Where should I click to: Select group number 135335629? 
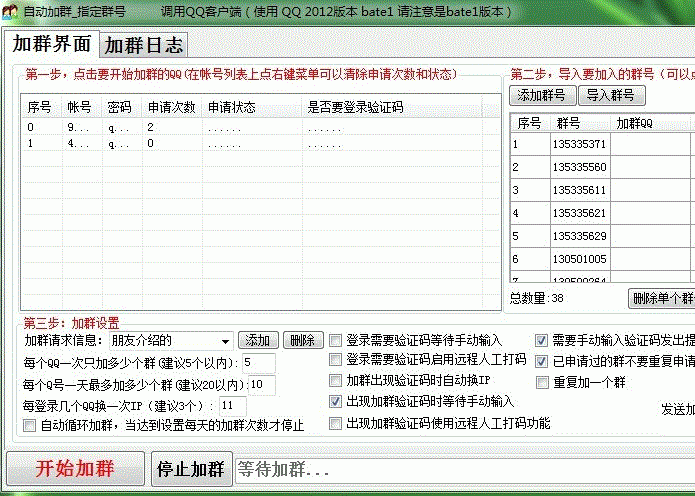coord(579,236)
